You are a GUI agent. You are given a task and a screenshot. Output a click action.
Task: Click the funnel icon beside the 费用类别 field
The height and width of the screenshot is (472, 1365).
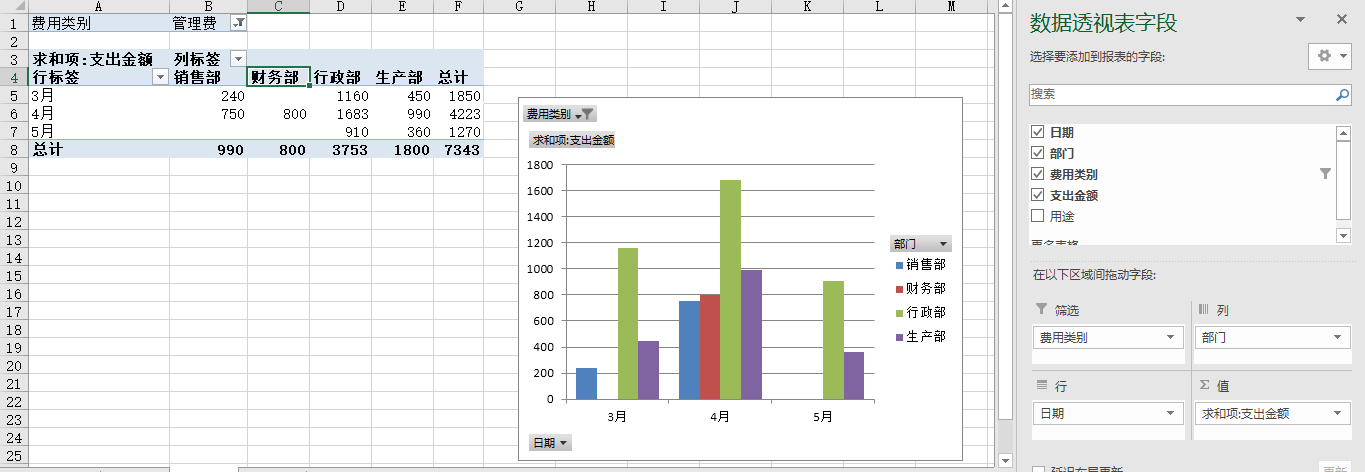[1326, 174]
